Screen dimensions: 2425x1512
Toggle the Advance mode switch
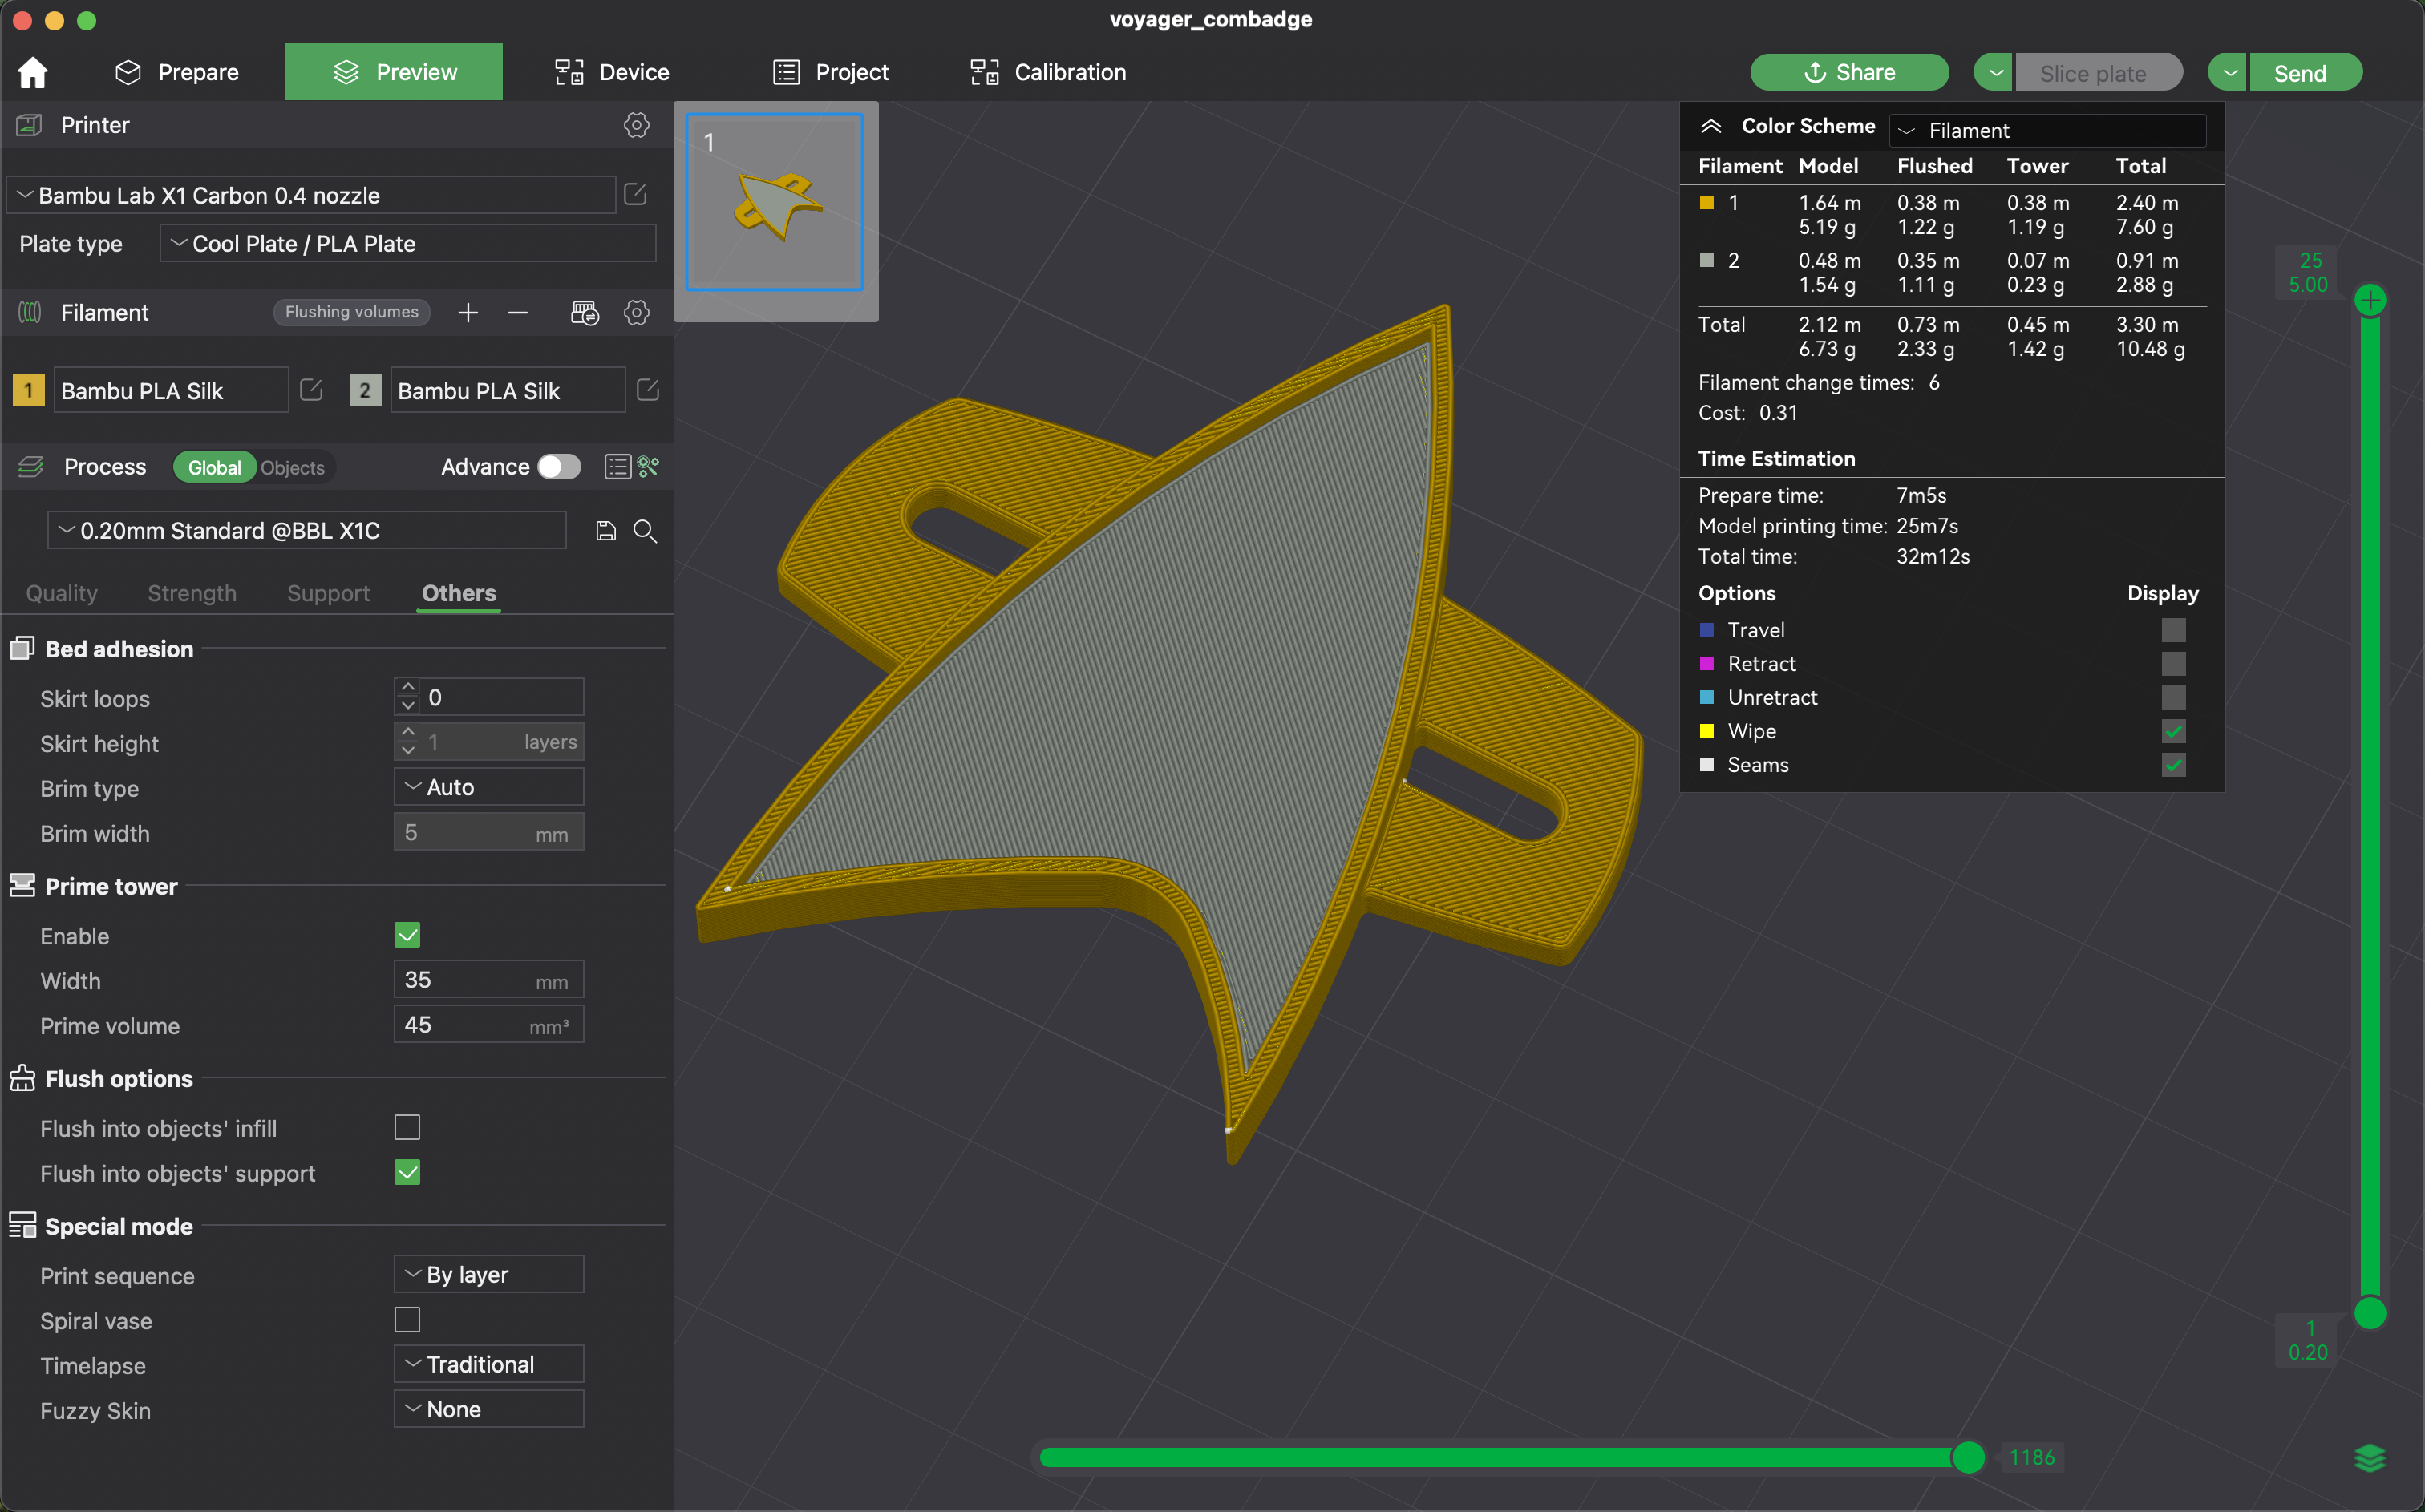tap(558, 467)
